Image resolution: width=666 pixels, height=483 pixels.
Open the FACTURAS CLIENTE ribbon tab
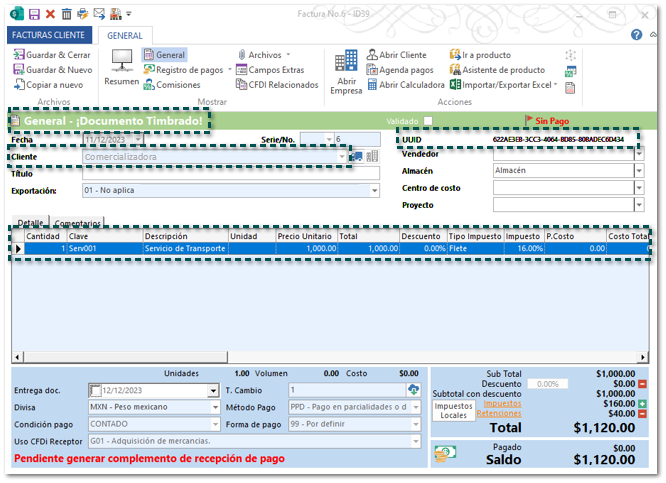pyautogui.click(x=48, y=34)
